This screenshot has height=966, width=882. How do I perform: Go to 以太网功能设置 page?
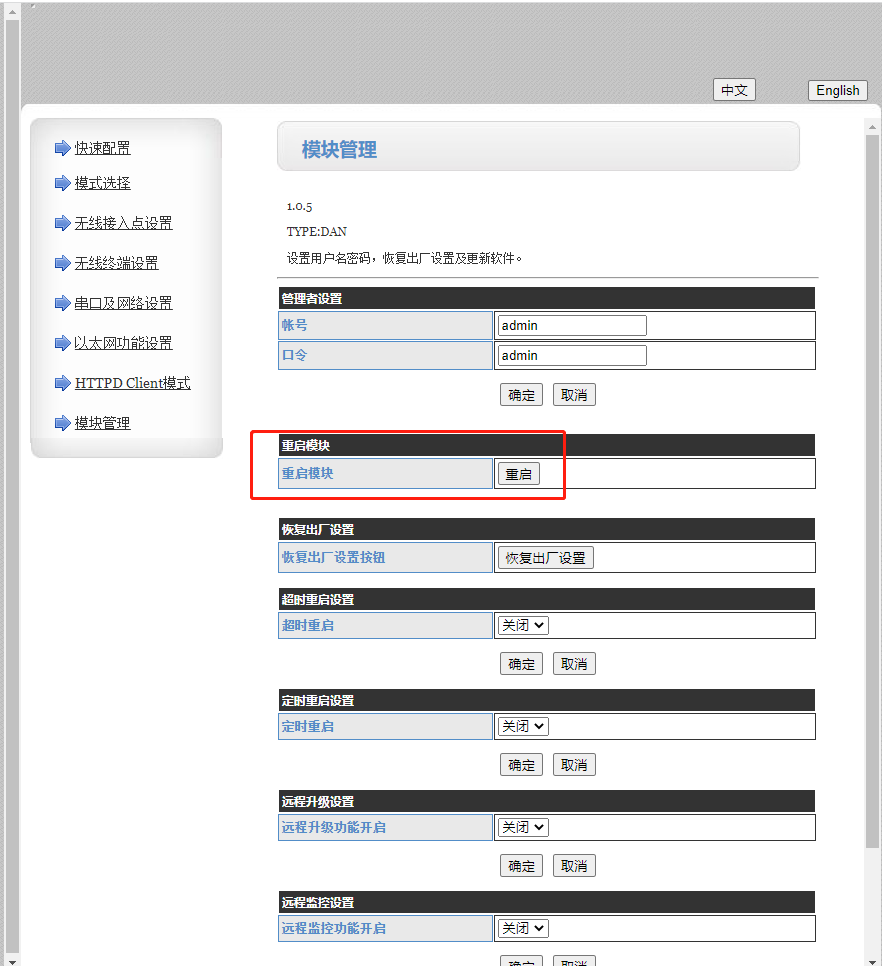click(123, 343)
